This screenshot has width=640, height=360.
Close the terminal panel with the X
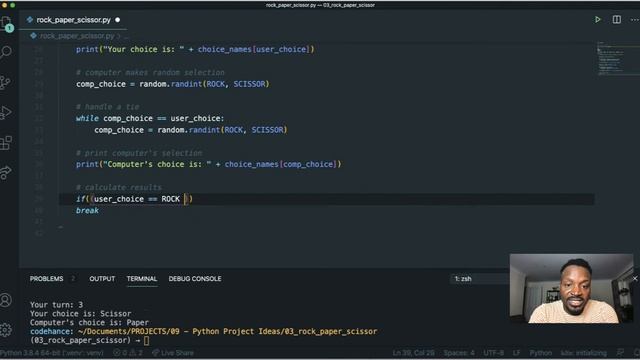click(635, 278)
